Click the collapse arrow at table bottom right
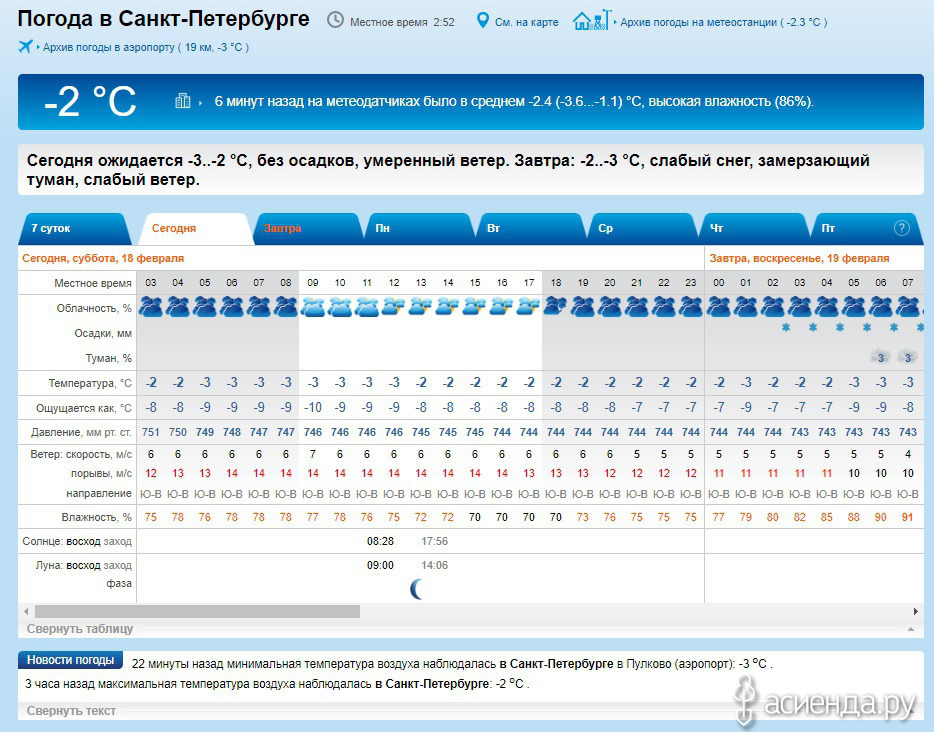The width and height of the screenshot is (934, 732). tap(911, 629)
